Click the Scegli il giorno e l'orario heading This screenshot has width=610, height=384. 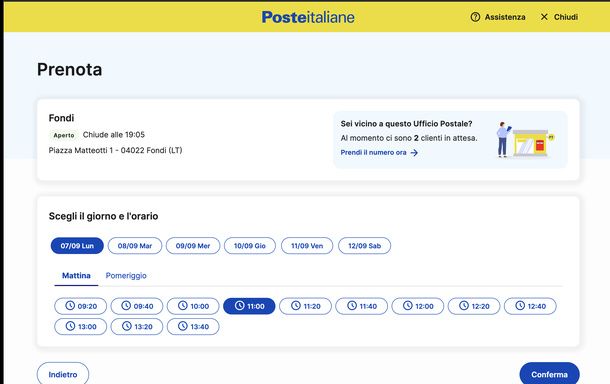click(x=103, y=216)
